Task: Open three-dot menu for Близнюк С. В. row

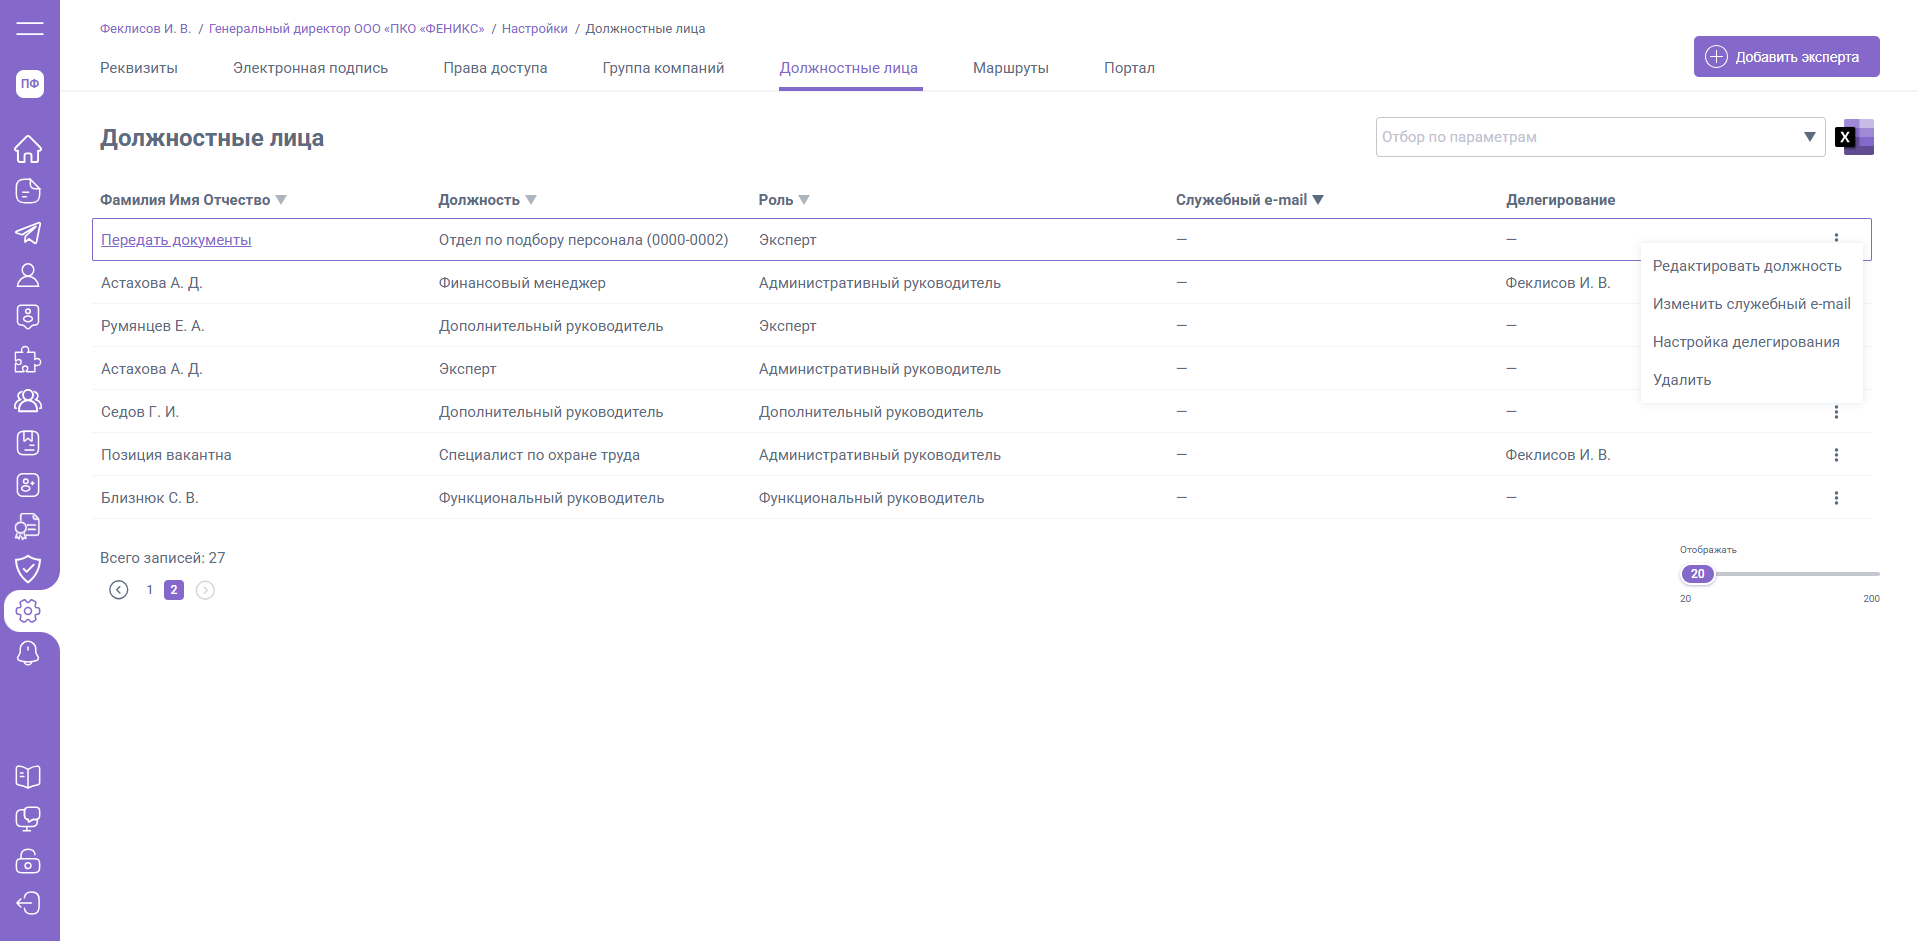Action: coord(1836,498)
